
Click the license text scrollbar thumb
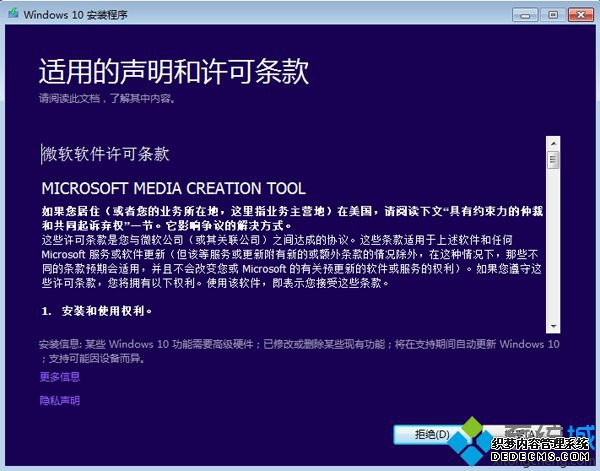coord(553,160)
